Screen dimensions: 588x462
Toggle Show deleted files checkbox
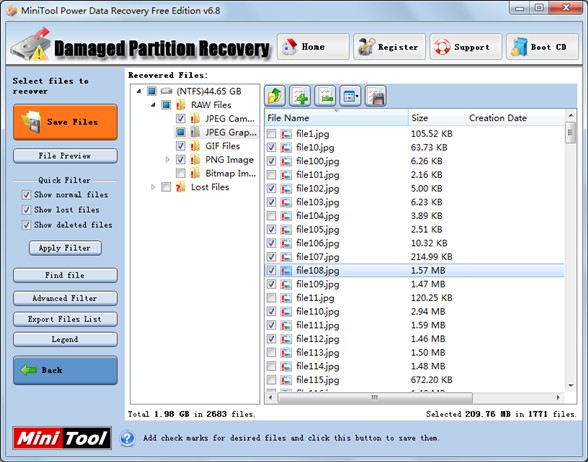[x=26, y=225]
